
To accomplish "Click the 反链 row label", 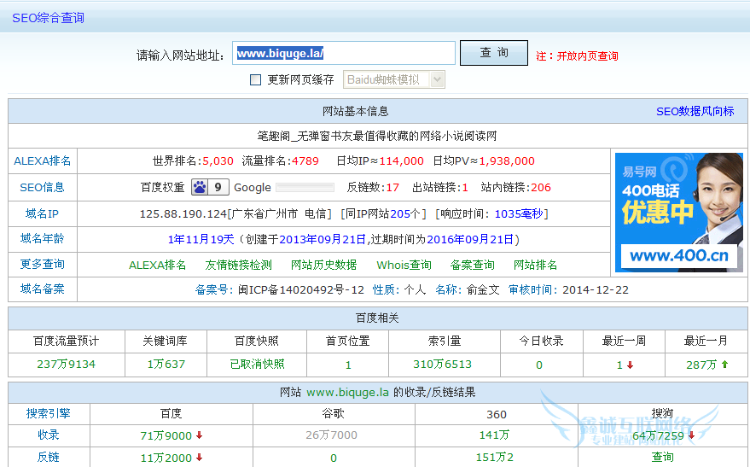I will [x=48, y=457].
